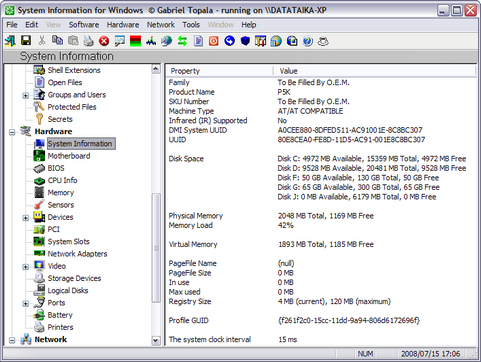Click the printer icon in toolbar
Viewport: 481px width, 362px height.
[x=88, y=41]
